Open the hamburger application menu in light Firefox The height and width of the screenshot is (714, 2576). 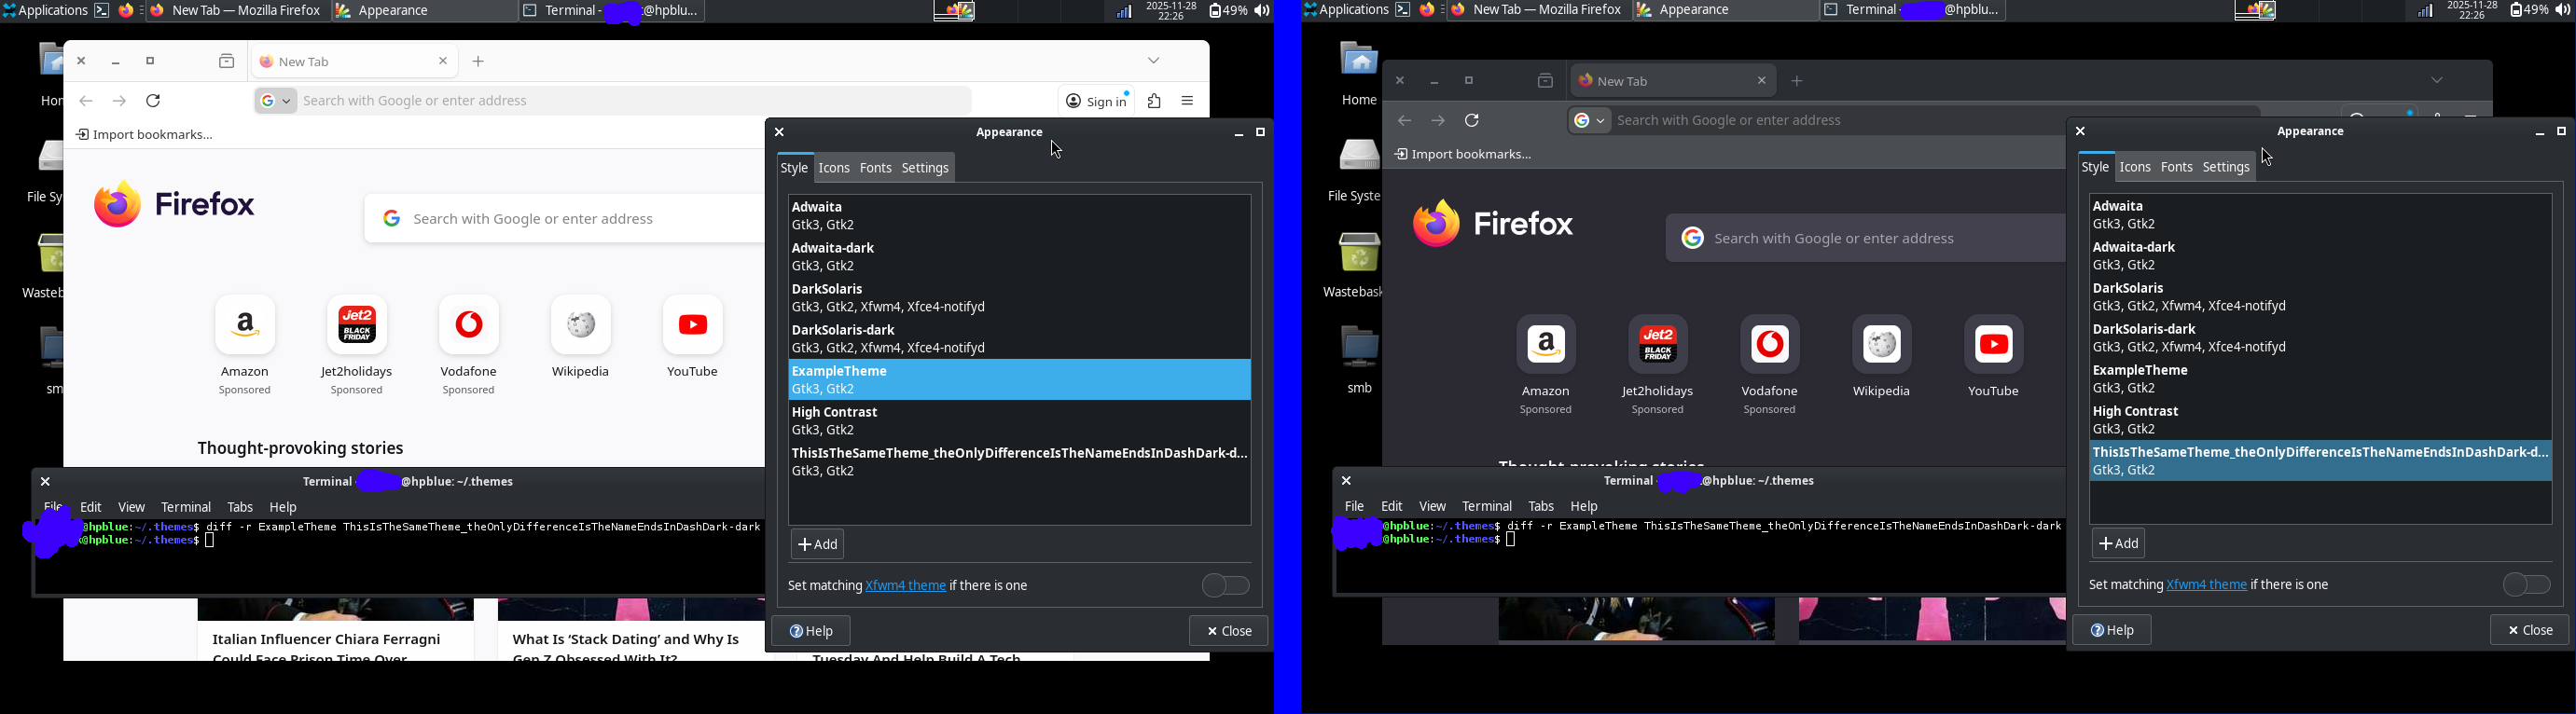pyautogui.click(x=1189, y=101)
